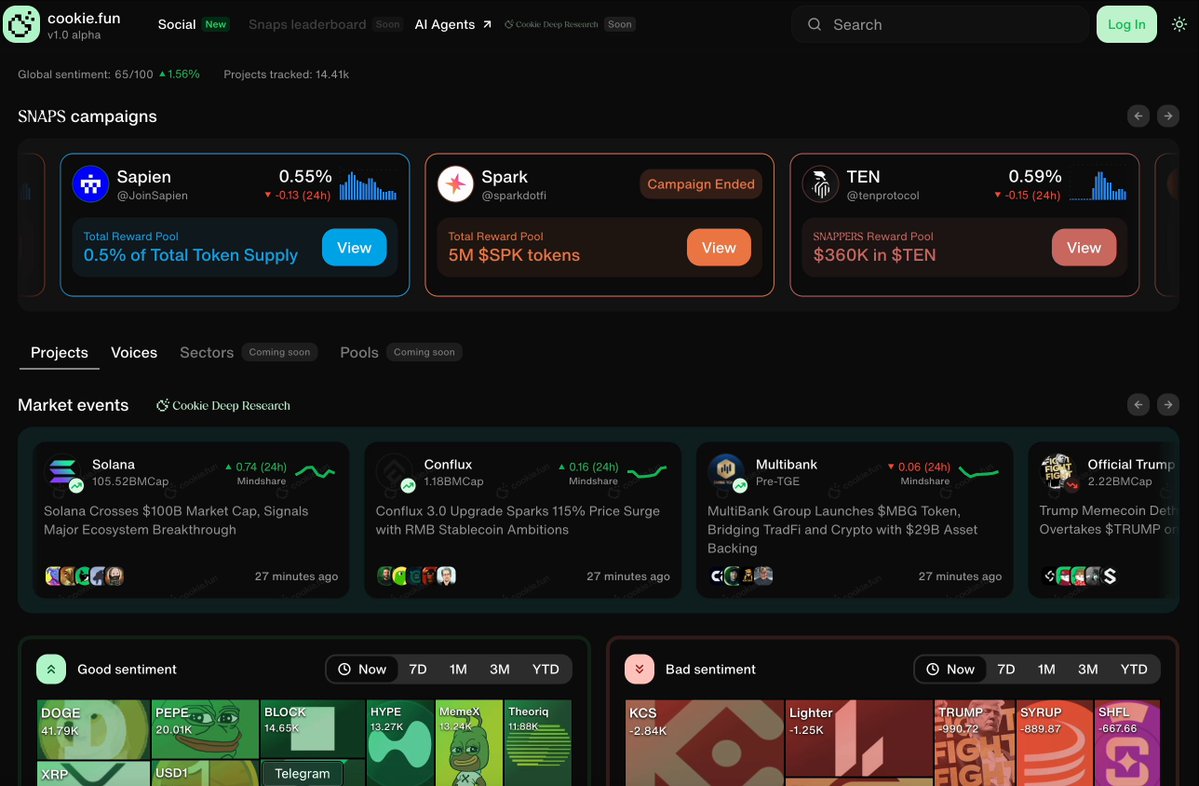1199x786 pixels.
Task: Click the Log In button
Action: pyautogui.click(x=1126, y=24)
